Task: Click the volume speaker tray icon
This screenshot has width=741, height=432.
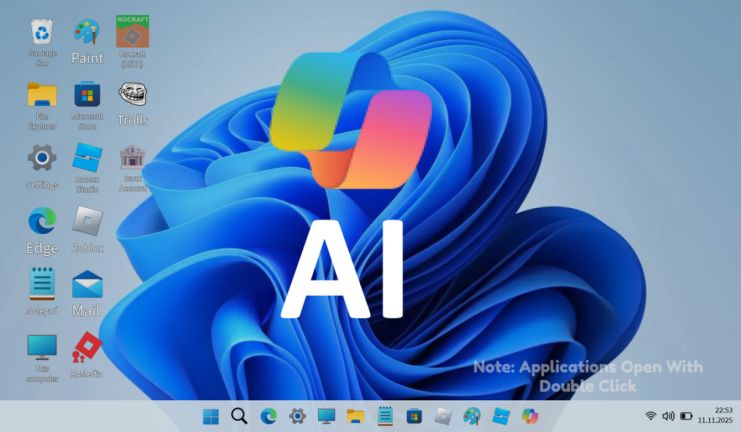Action: coord(668,416)
